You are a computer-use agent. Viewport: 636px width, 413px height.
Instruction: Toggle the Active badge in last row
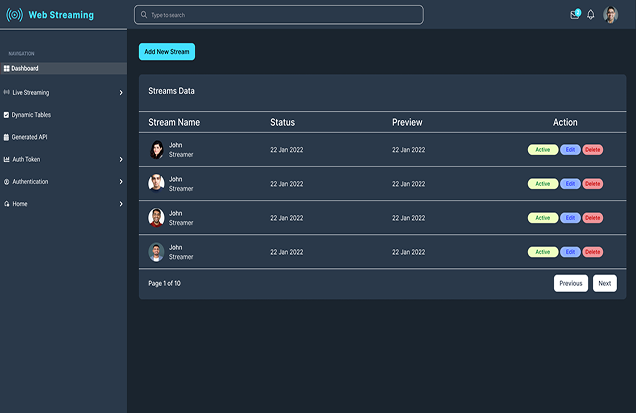542,252
